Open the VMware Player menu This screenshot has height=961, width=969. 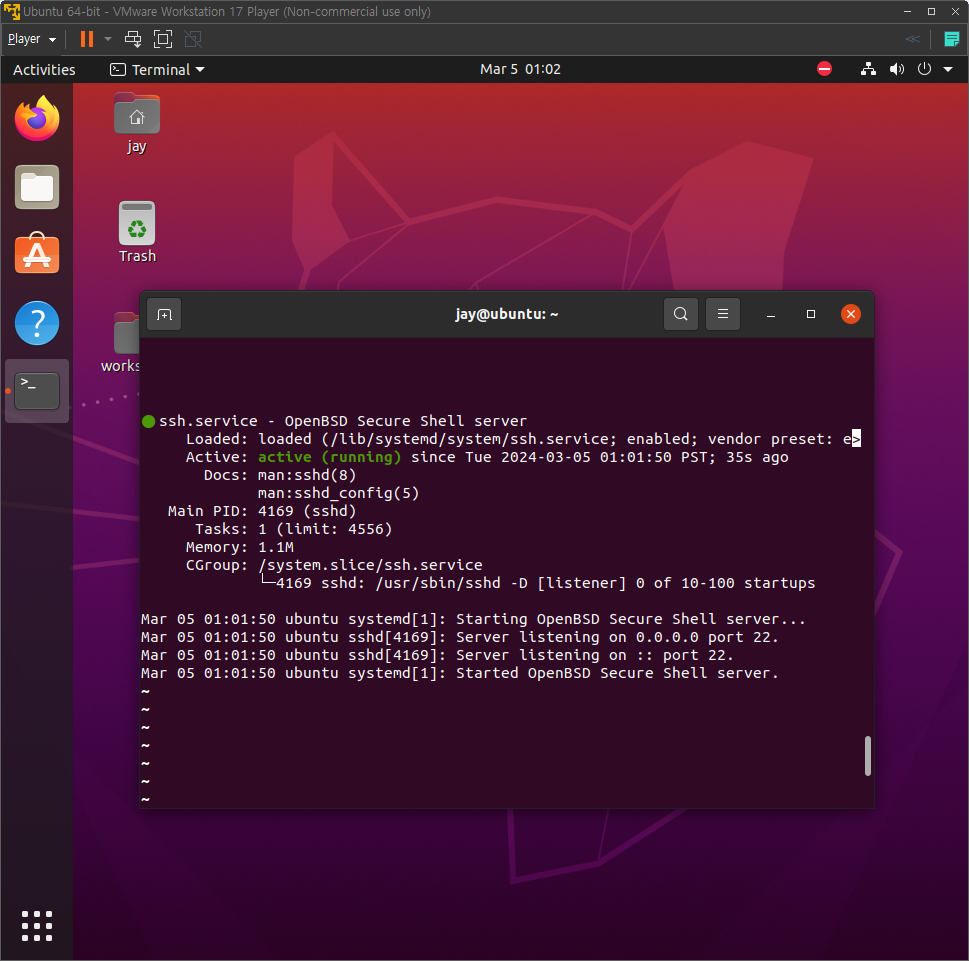tap(32, 39)
